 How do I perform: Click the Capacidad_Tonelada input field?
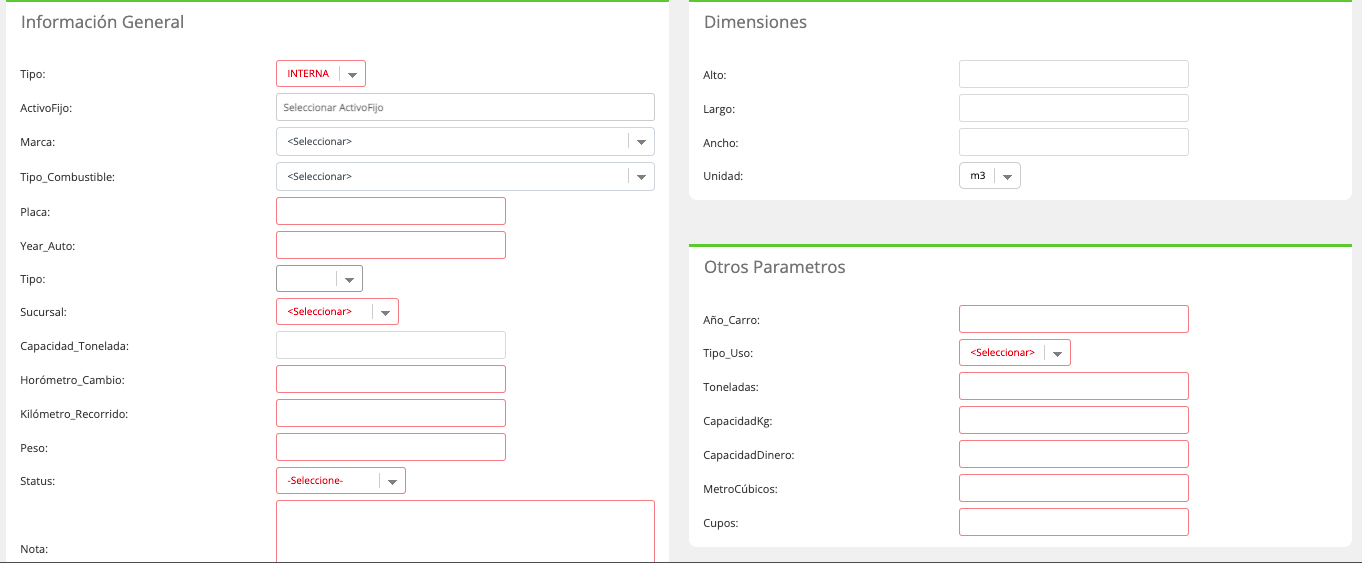(391, 345)
